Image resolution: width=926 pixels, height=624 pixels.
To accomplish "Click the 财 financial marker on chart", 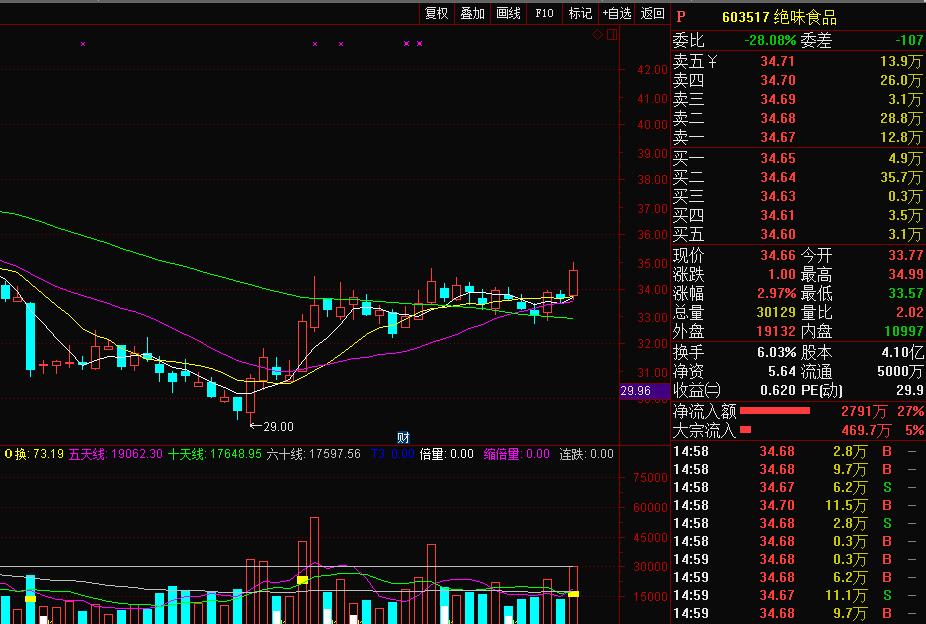I will click(x=403, y=438).
